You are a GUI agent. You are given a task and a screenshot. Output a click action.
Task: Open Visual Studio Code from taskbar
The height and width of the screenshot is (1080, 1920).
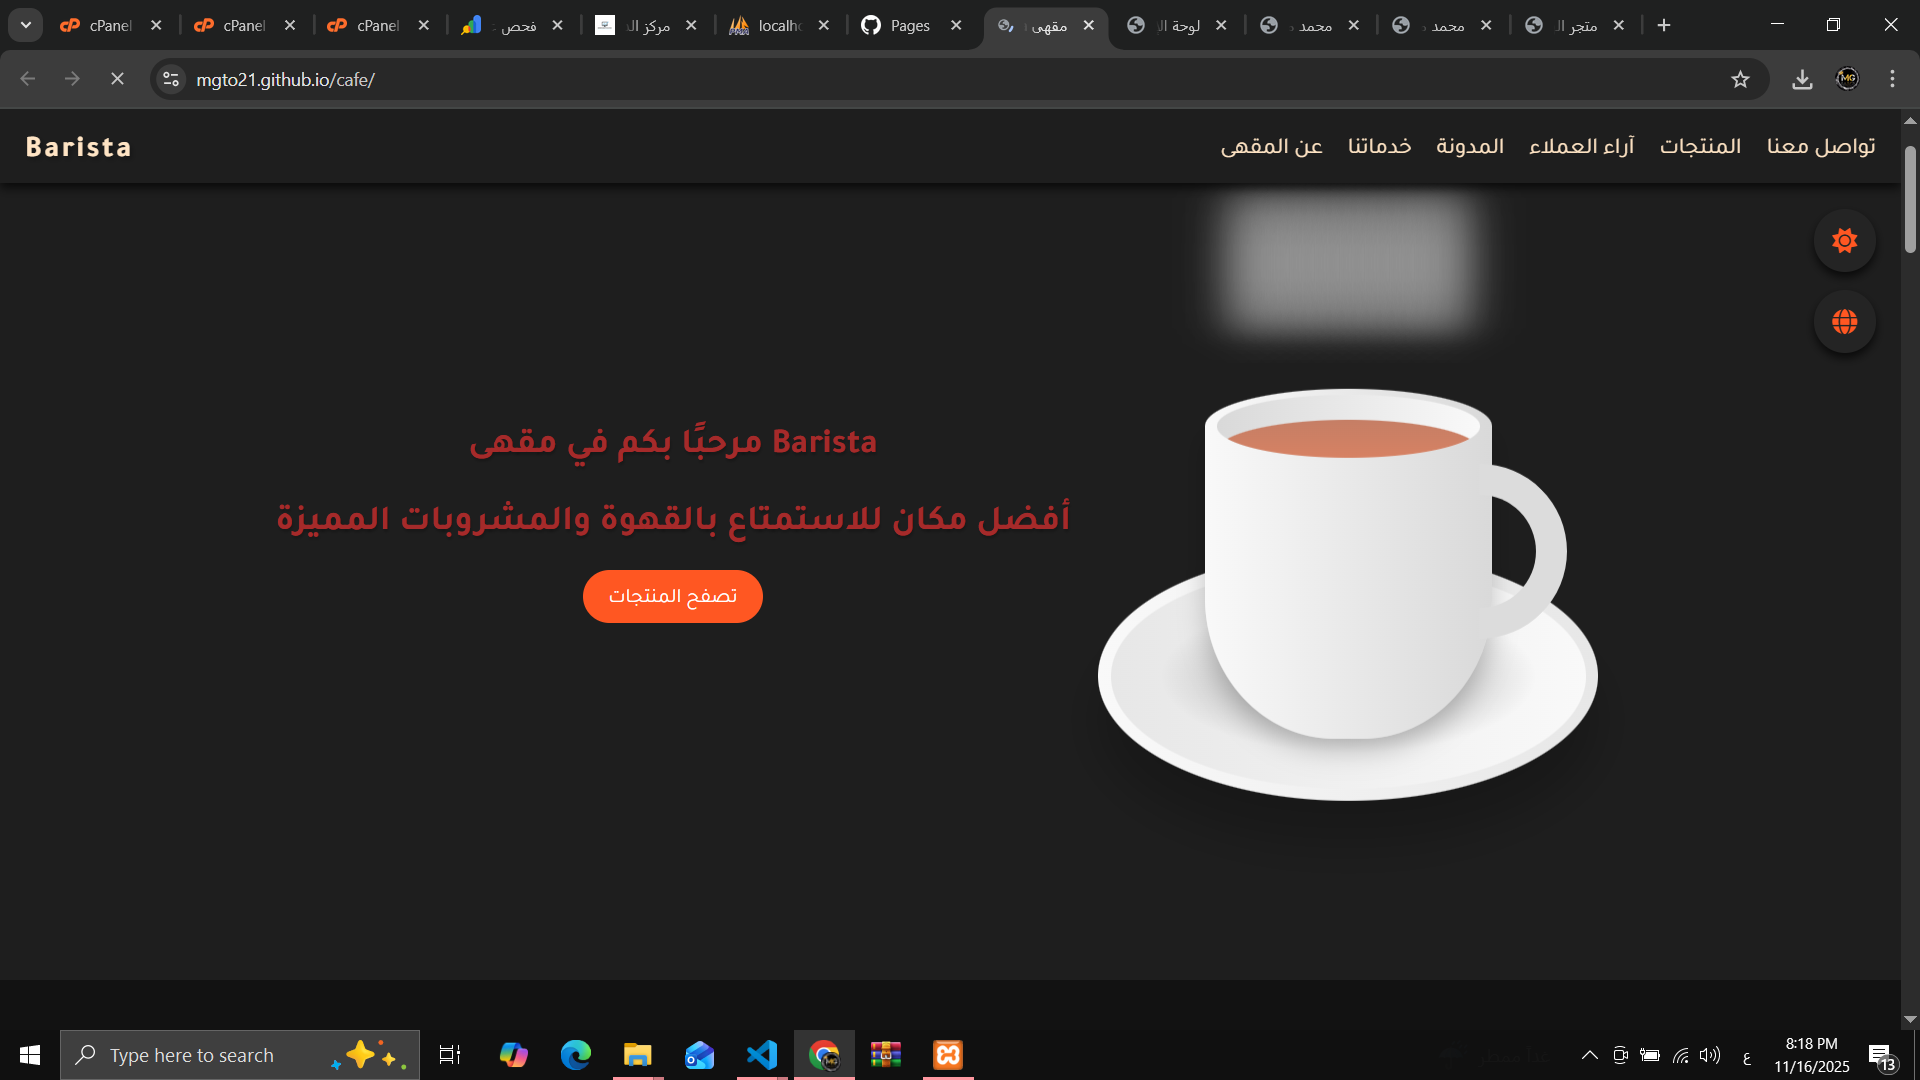(x=762, y=1055)
